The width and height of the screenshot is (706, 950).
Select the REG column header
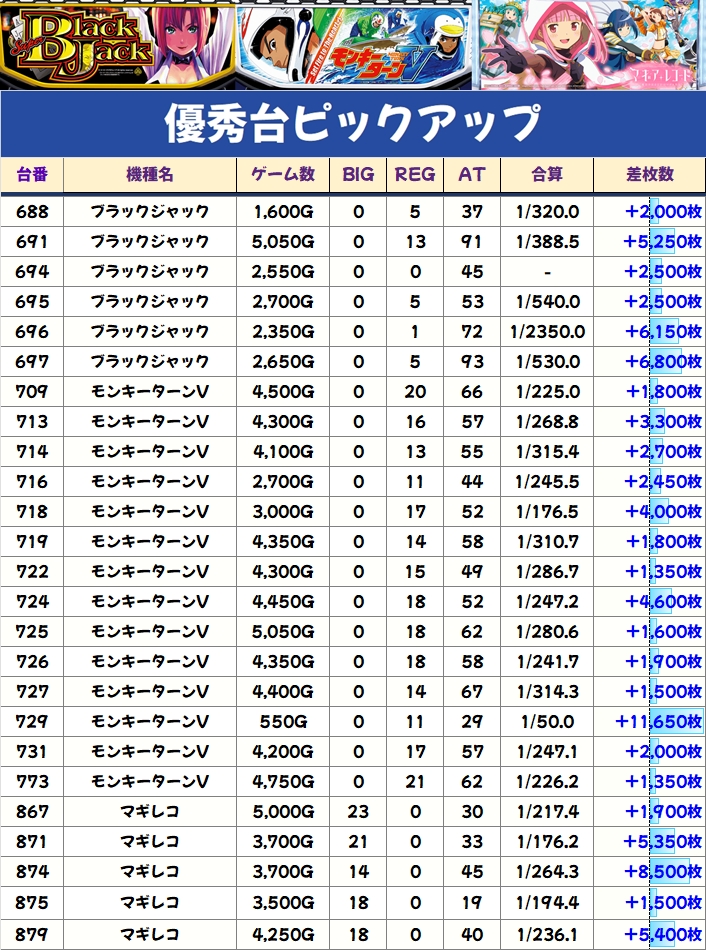415,175
